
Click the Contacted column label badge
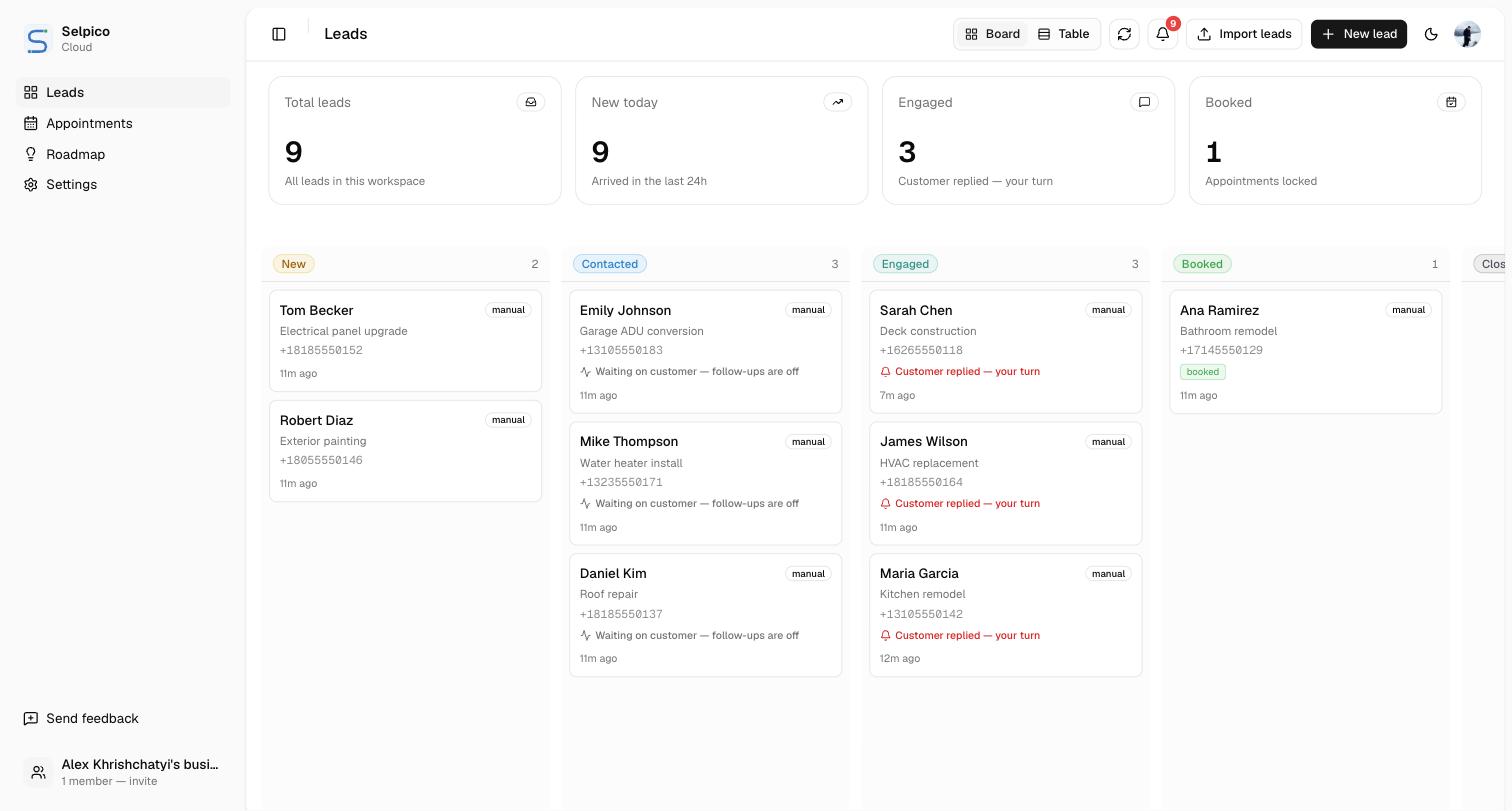(x=610, y=264)
